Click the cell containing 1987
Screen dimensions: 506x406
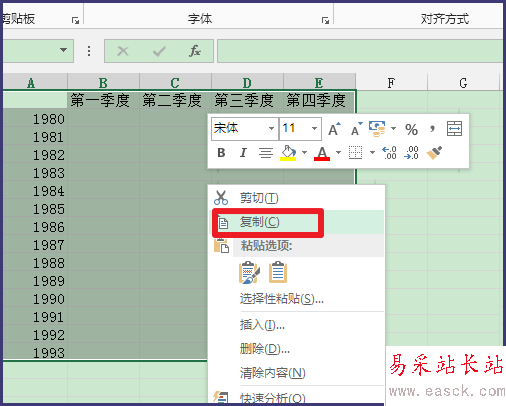(35, 245)
